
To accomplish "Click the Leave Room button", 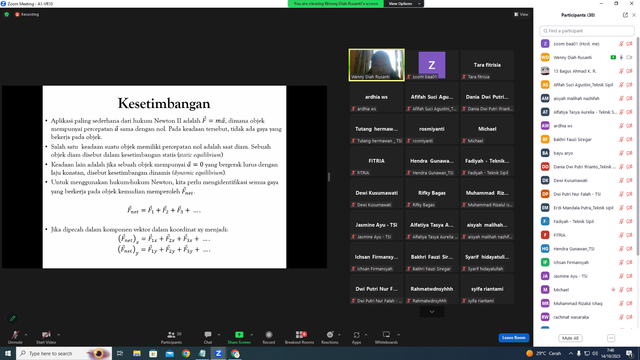I will [x=513, y=338].
